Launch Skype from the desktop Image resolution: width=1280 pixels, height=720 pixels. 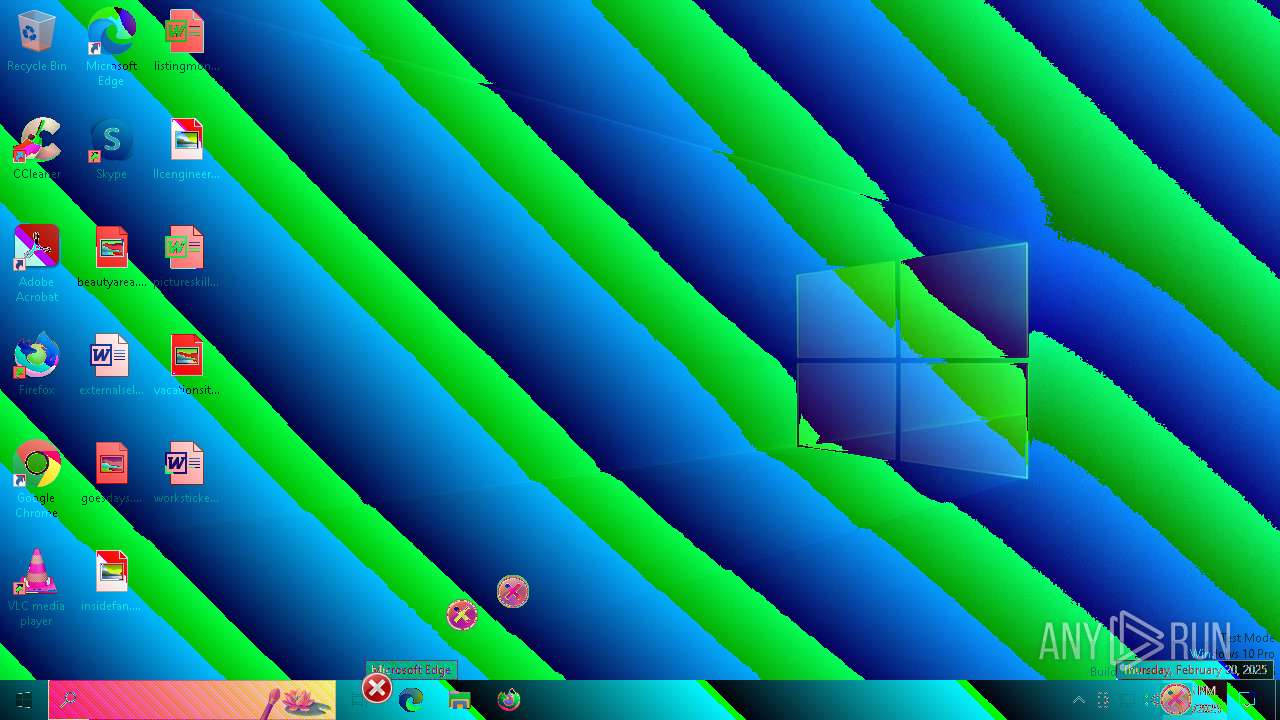111,149
